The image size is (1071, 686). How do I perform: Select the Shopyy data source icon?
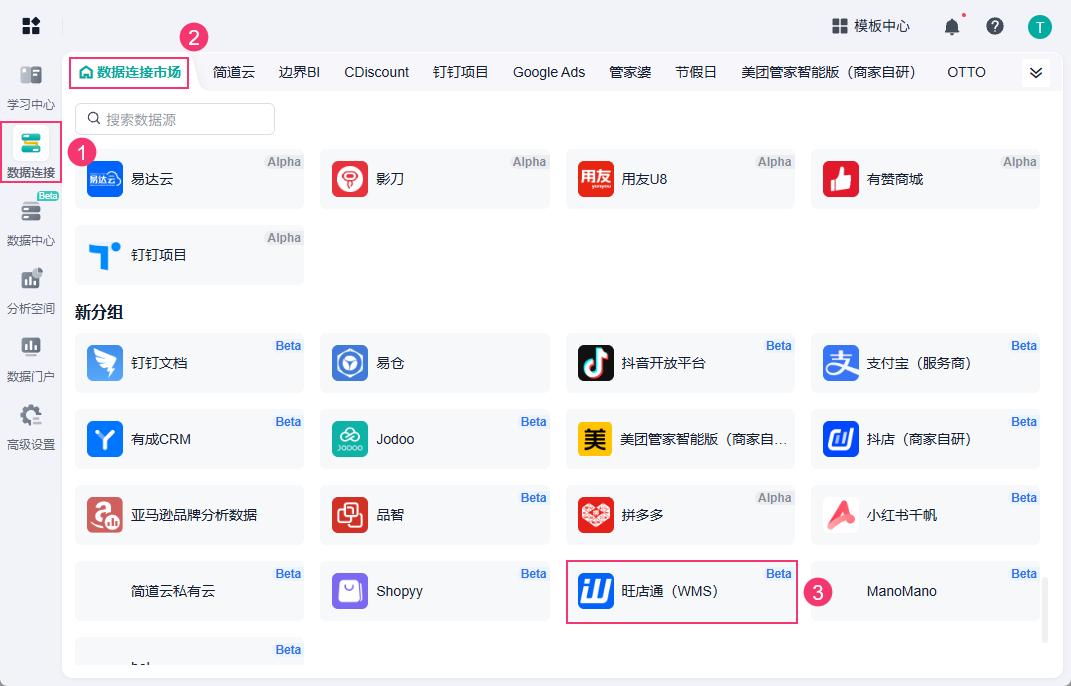tap(350, 591)
